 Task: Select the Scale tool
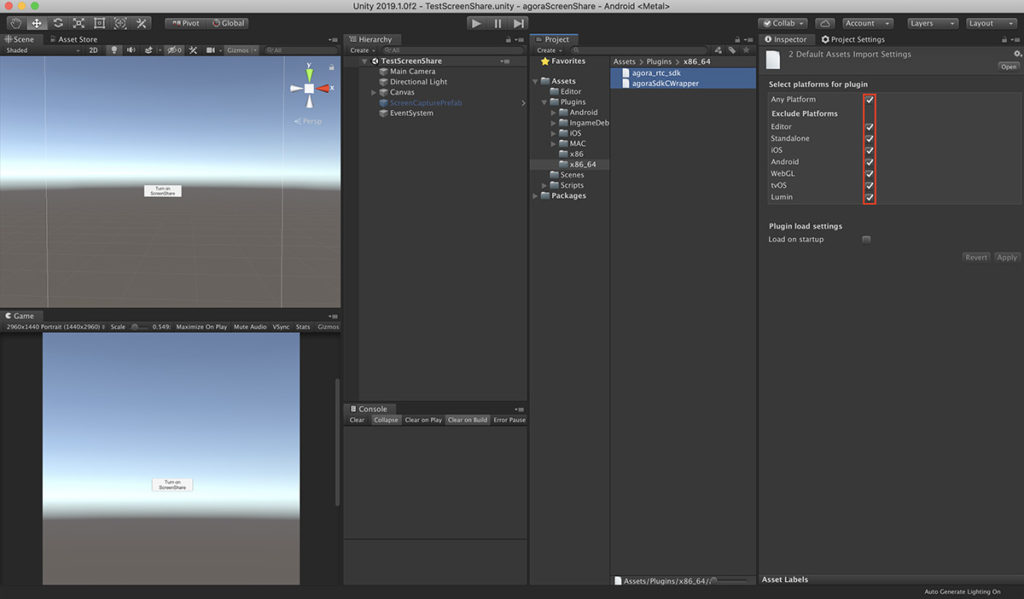pos(78,23)
